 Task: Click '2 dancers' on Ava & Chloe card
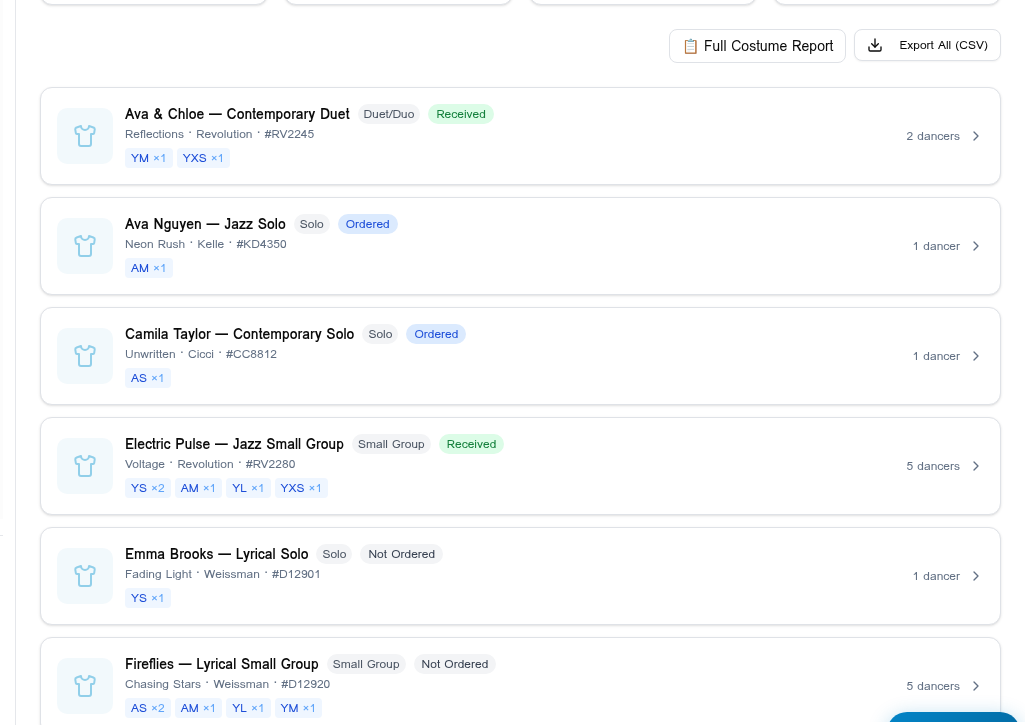click(933, 136)
